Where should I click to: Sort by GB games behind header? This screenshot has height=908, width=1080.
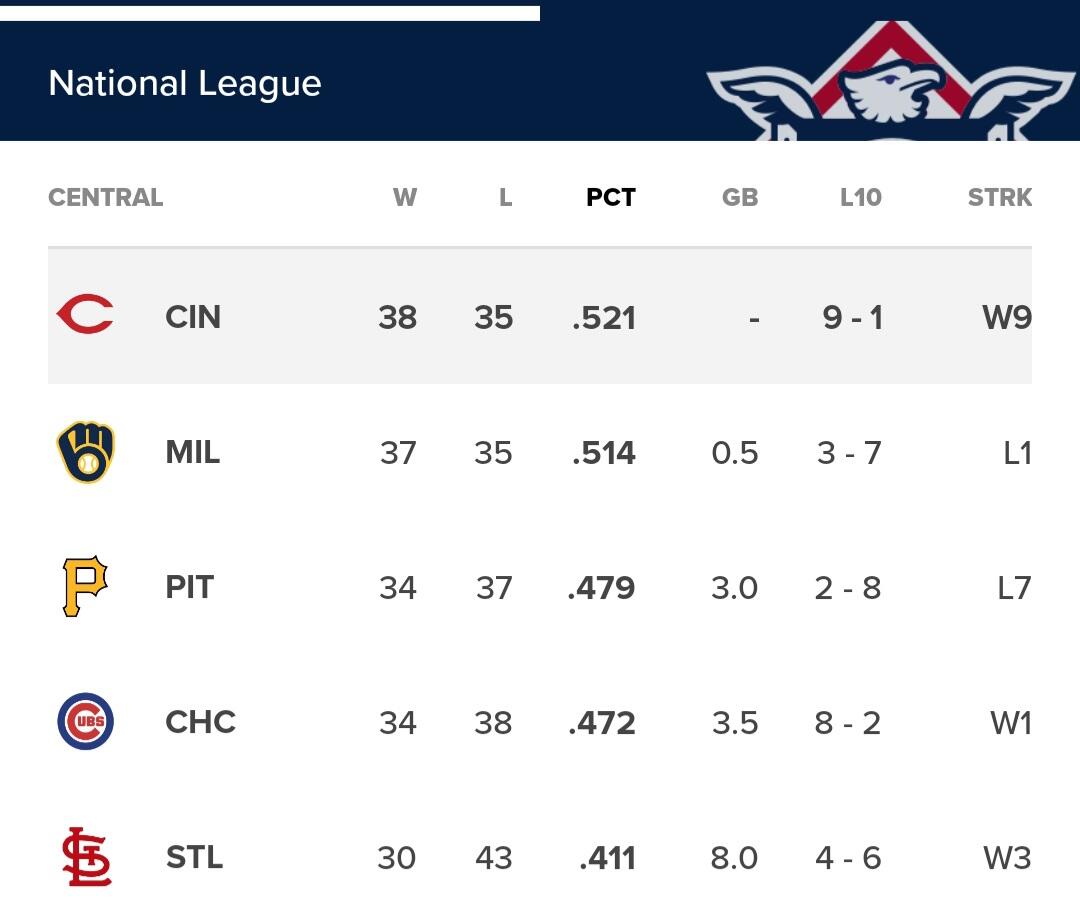click(x=739, y=198)
